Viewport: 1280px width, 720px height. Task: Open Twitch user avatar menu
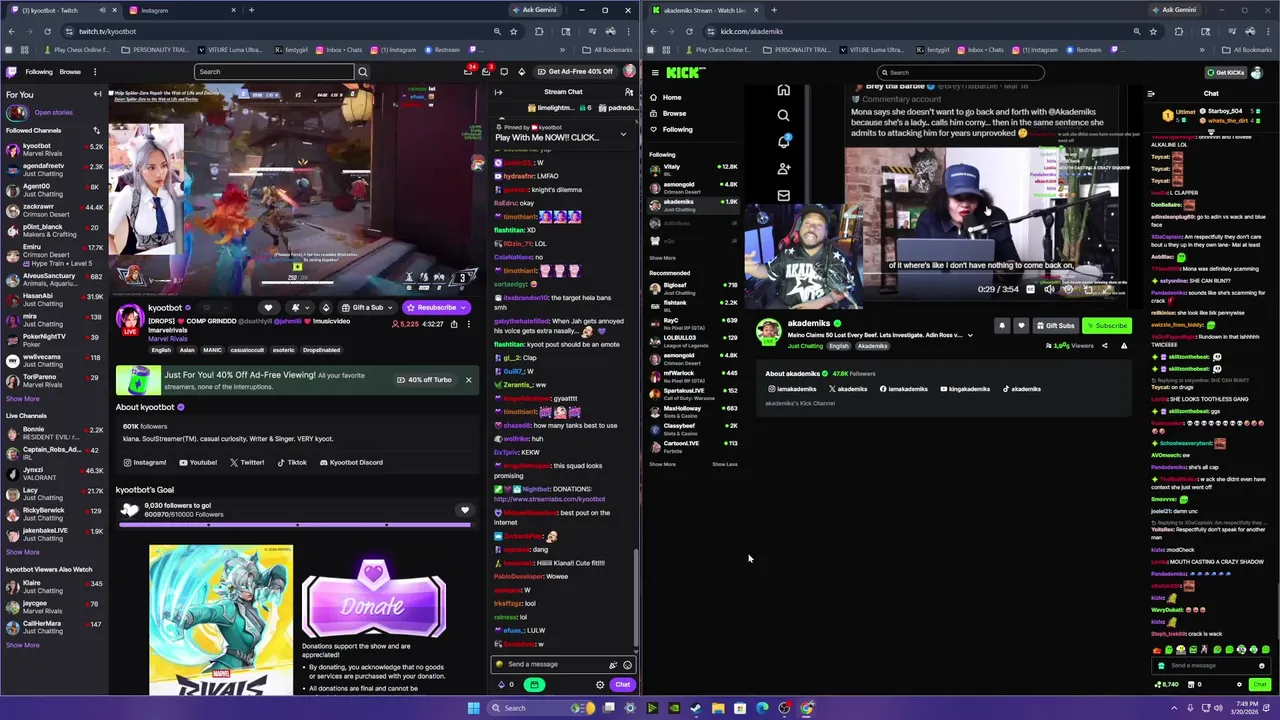[x=629, y=71]
